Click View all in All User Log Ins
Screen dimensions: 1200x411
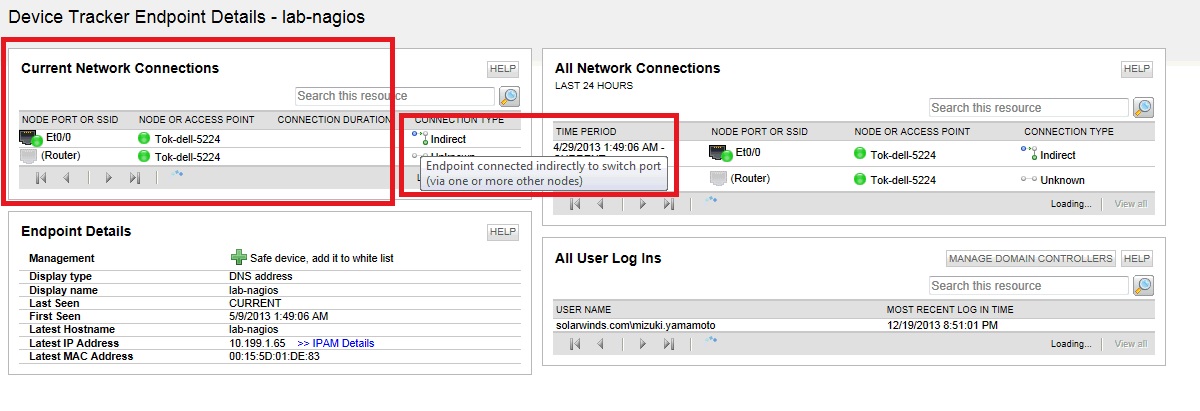(x=1131, y=344)
